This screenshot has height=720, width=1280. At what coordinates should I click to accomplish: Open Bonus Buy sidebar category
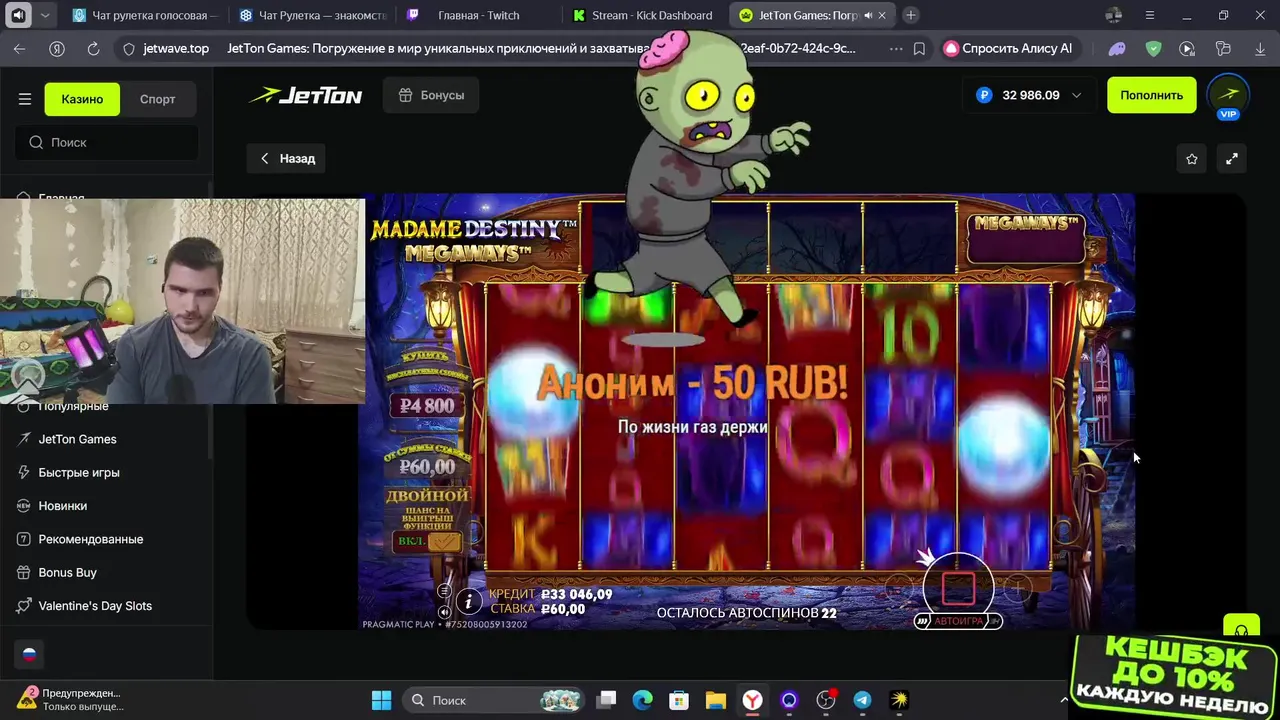point(67,572)
